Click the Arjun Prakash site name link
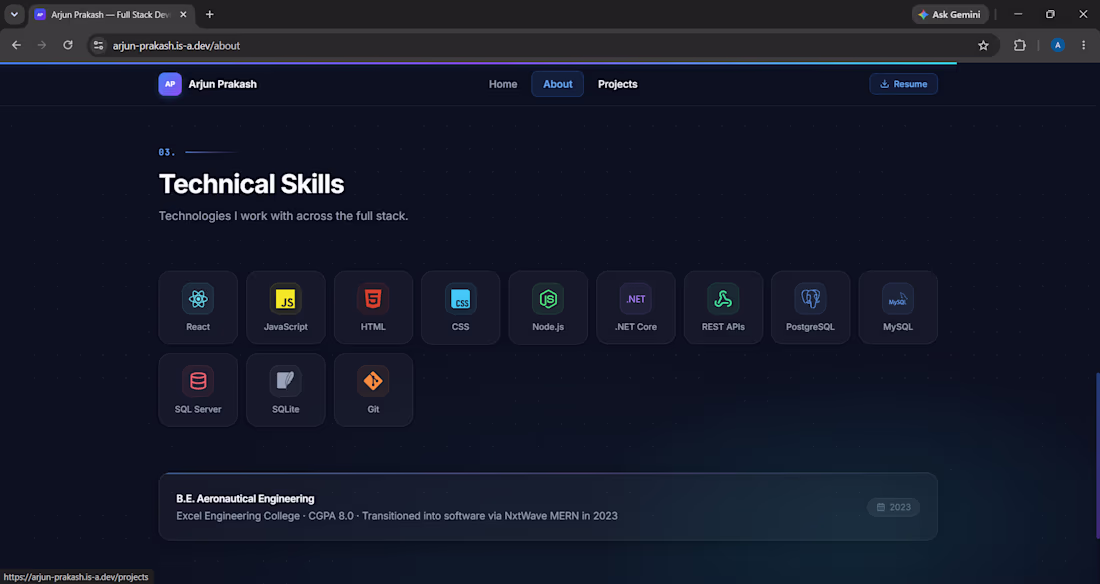Viewport: 1100px width, 584px height. (222, 84)
